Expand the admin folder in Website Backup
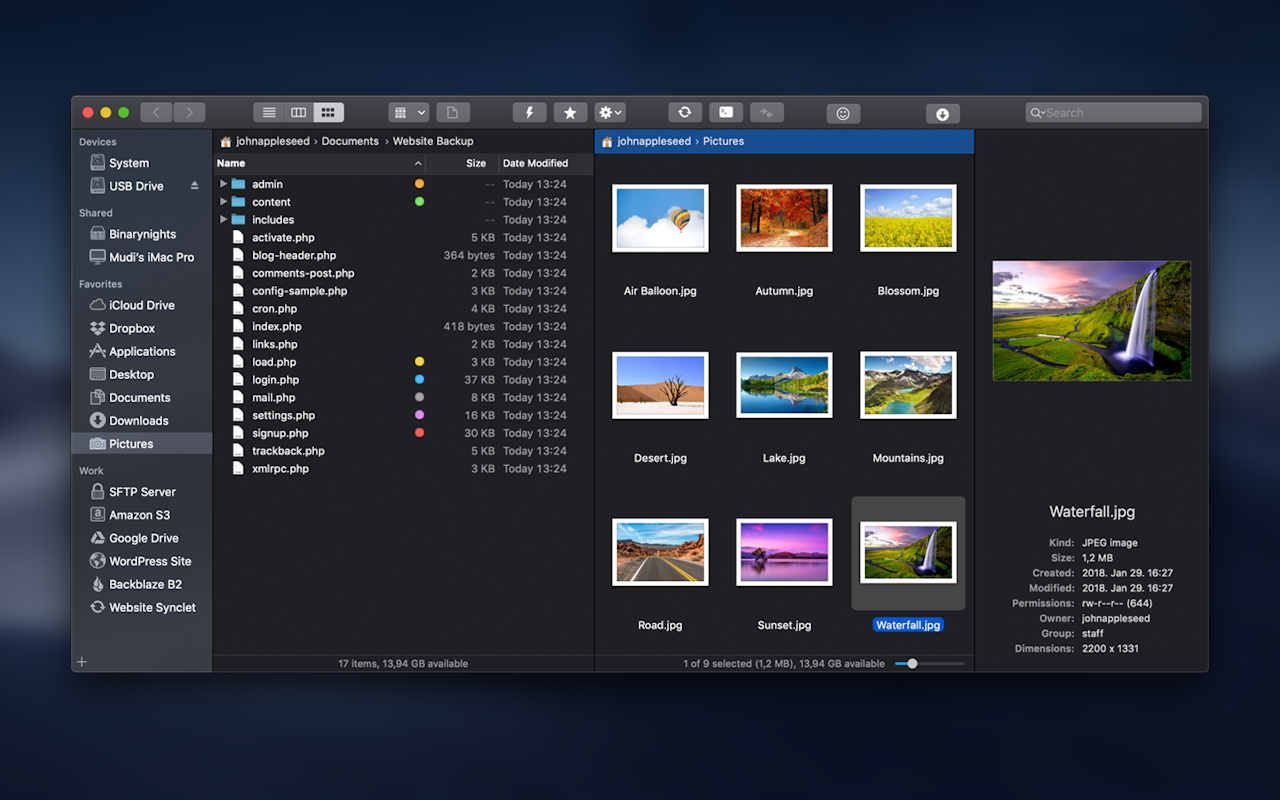The height and width of the screenshot is (800, 1280). pyautogui.click(x=224, y=184)
